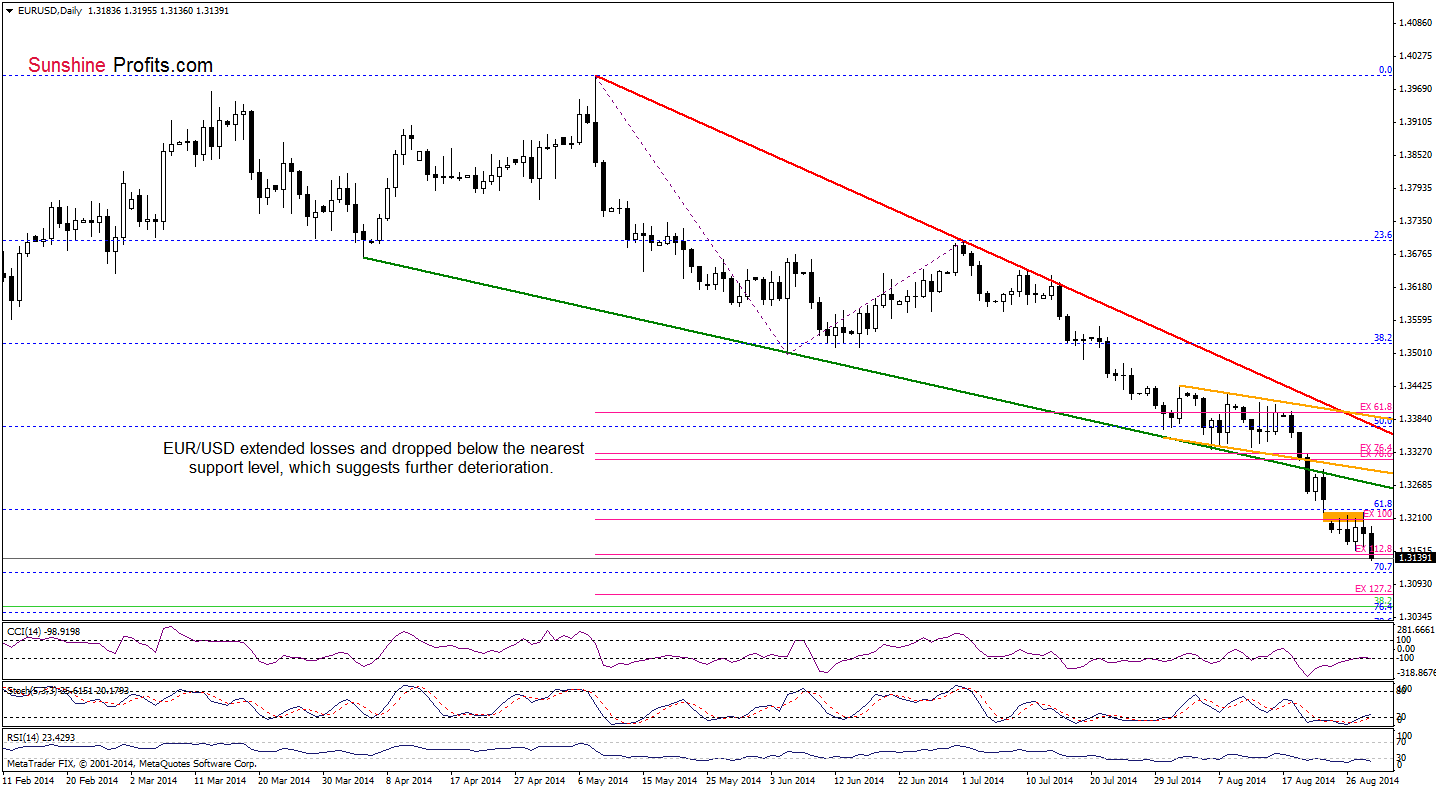Click the Fibonacci 23.6 level label
This screenshot has height=789, width=1436.
coord(1383,235)
